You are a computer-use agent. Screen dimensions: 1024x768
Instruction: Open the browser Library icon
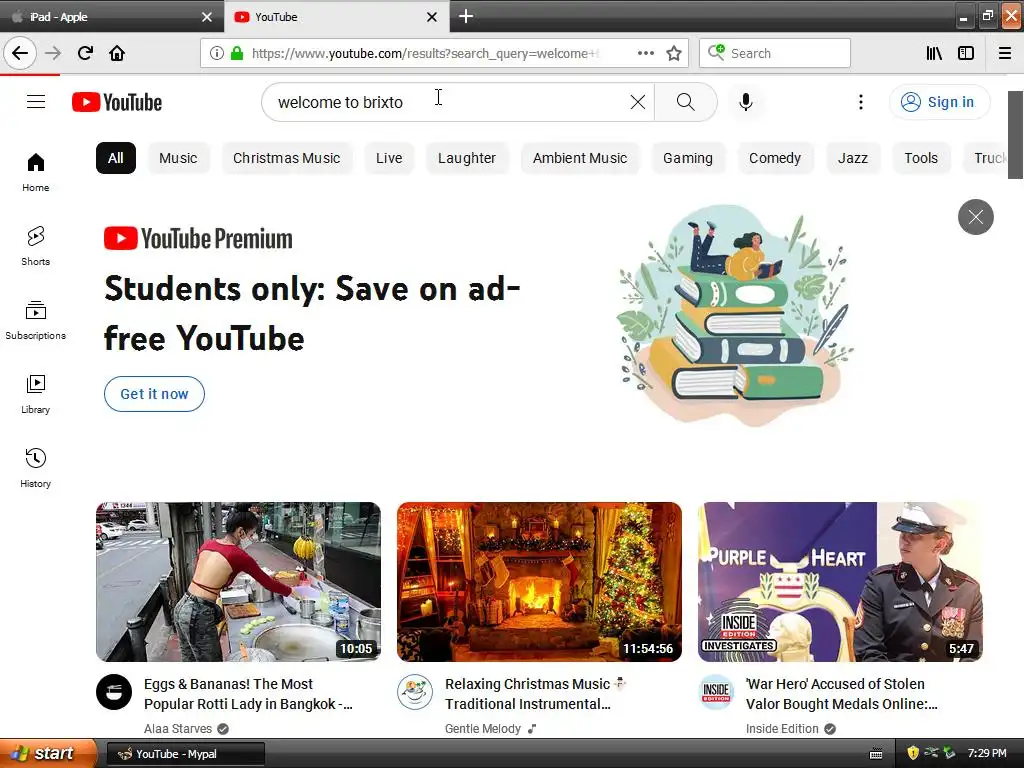(934, 53)
